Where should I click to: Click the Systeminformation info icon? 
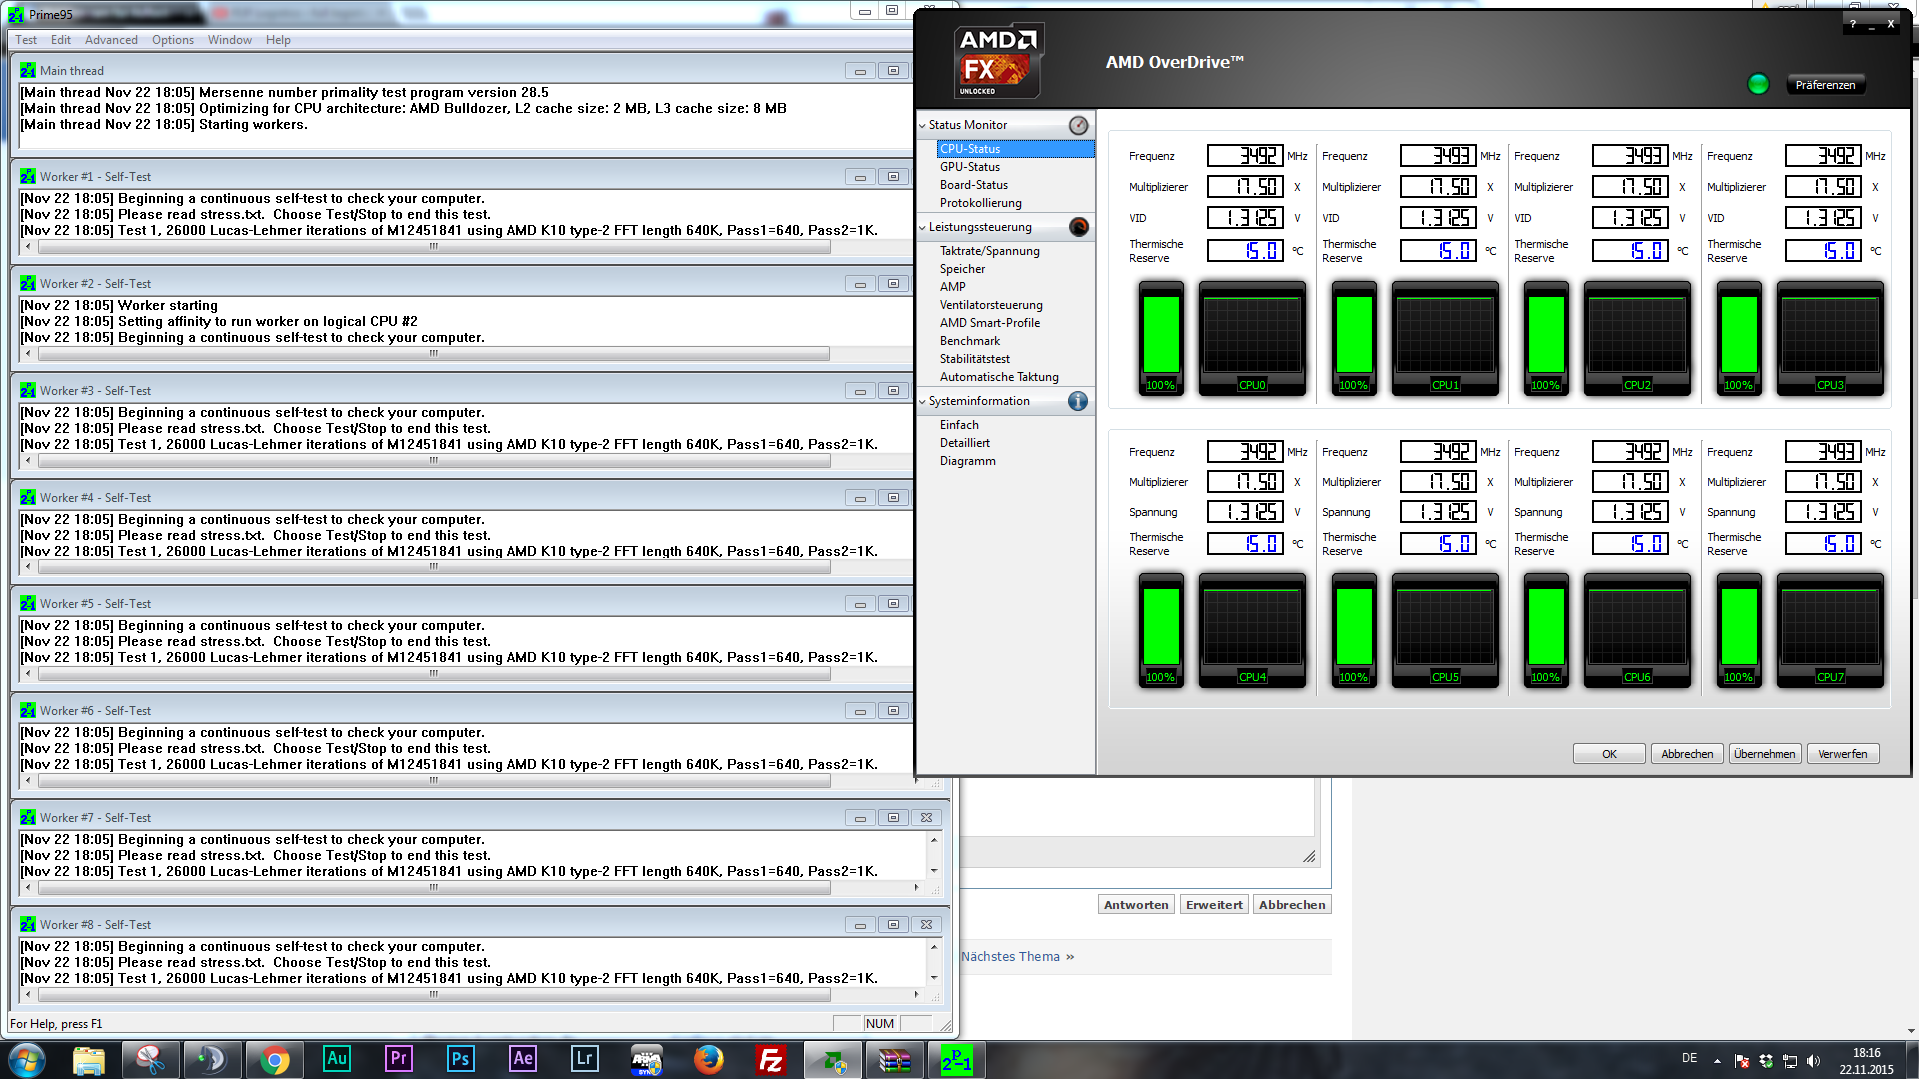(1078, 401)
